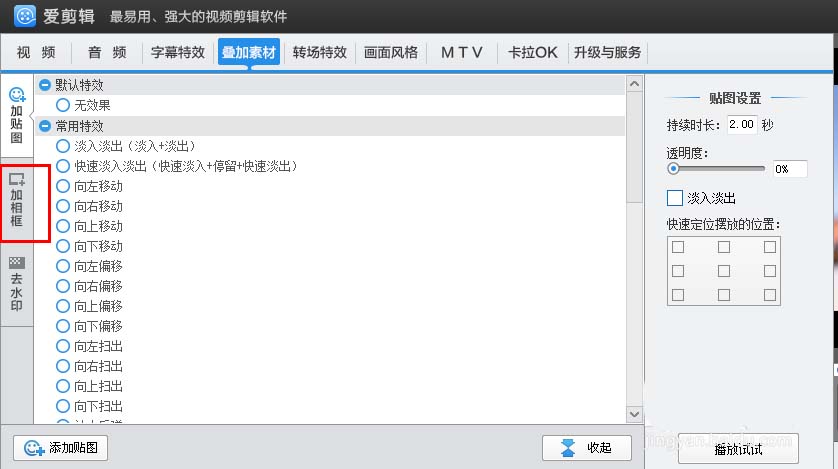
Task: Click the 播放试试 preview button
Action: [x=737, y=449]
